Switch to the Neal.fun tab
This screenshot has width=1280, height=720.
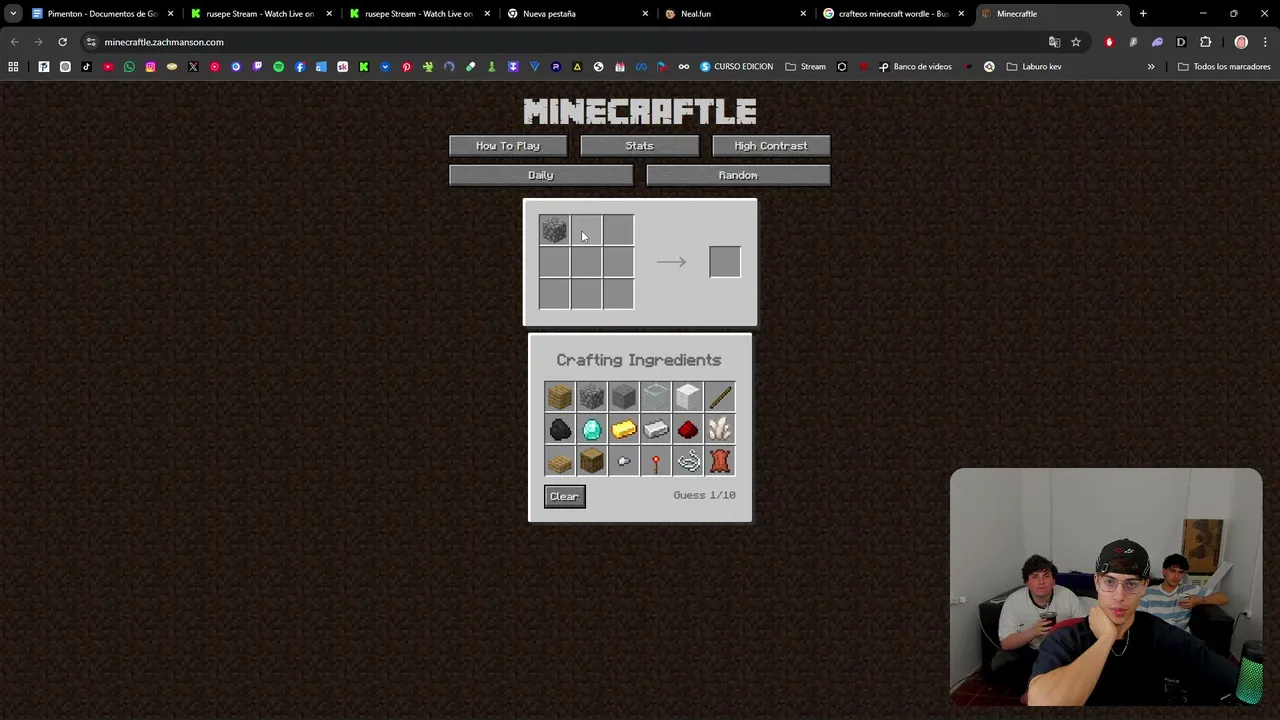point(734,14)
